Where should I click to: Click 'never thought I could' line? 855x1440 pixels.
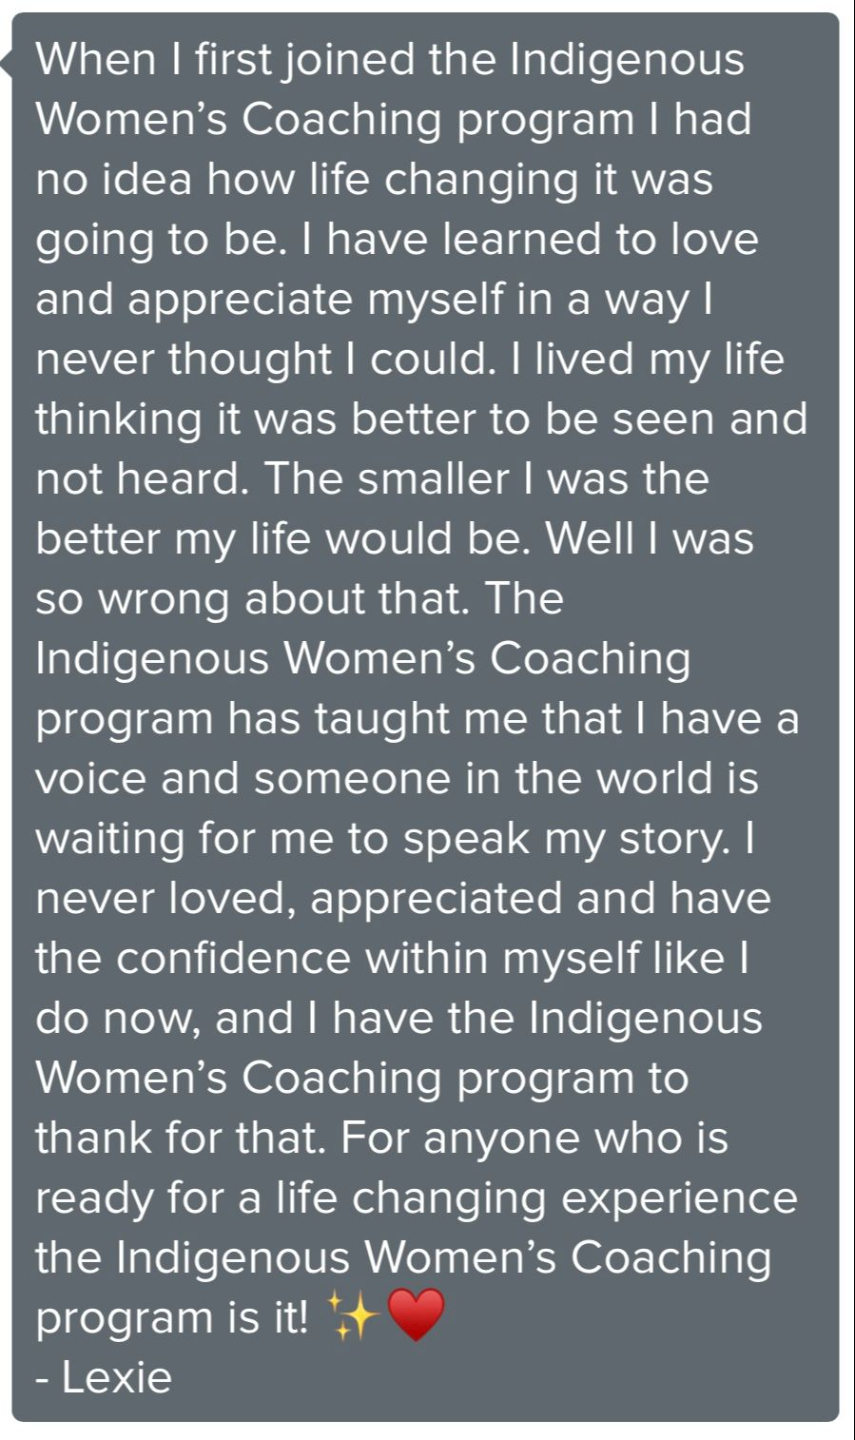point(265,359)
